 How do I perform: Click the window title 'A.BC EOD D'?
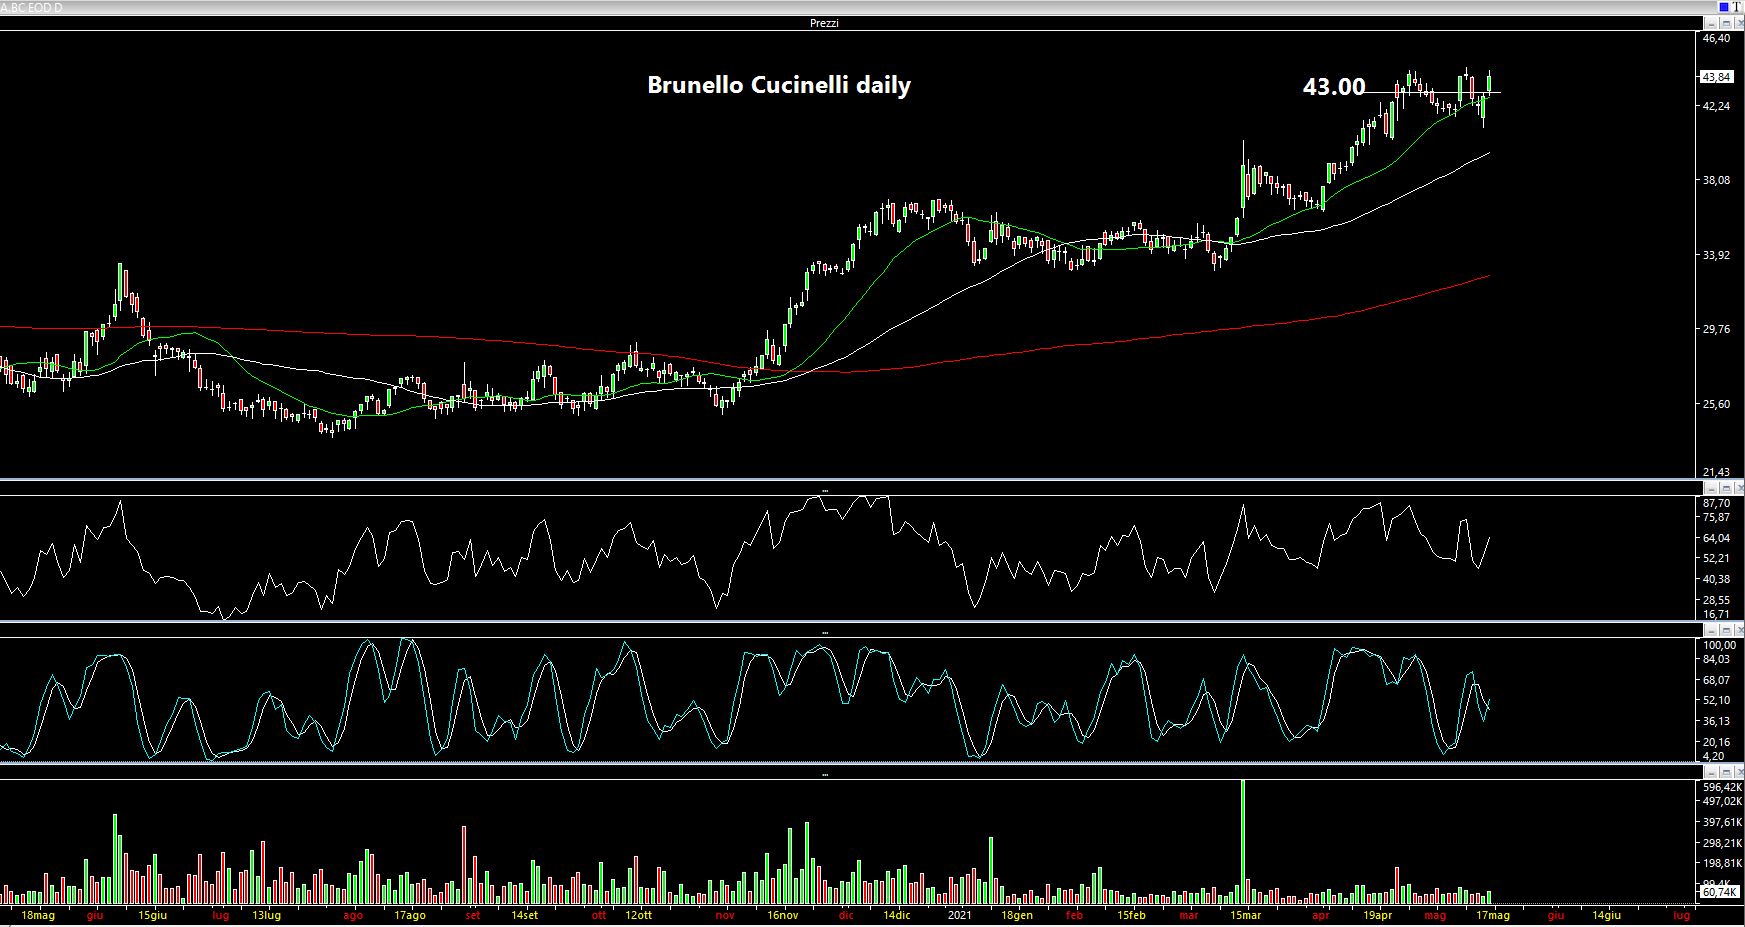pos(31,7)
